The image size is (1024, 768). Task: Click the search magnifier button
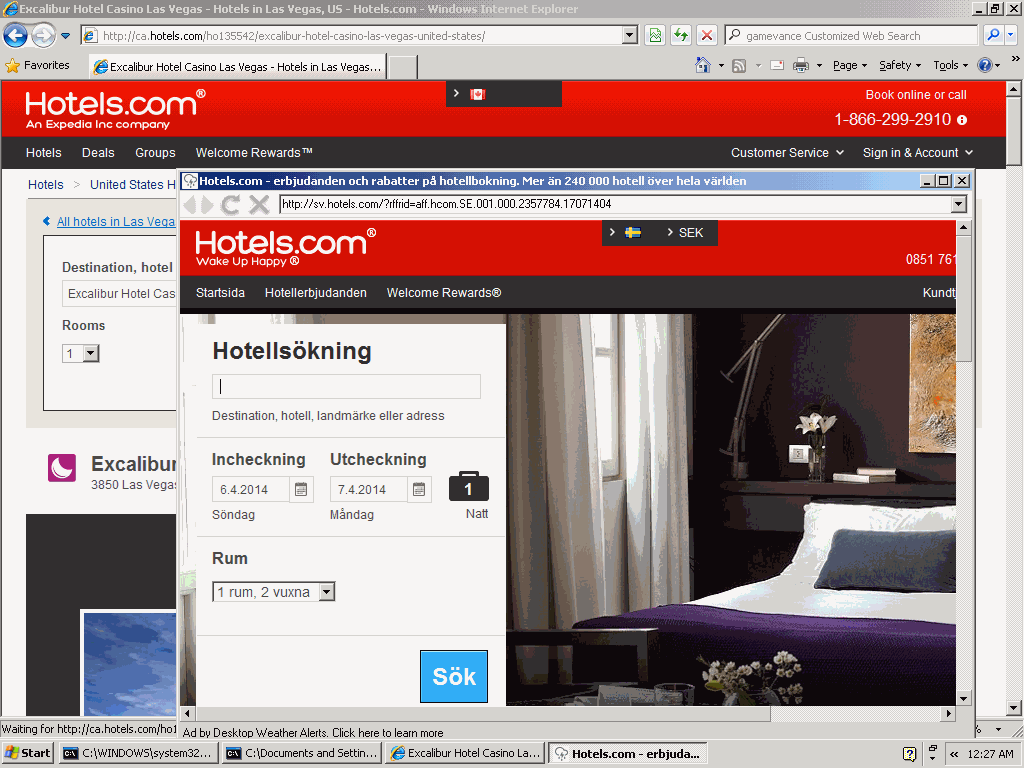[993, 35]
